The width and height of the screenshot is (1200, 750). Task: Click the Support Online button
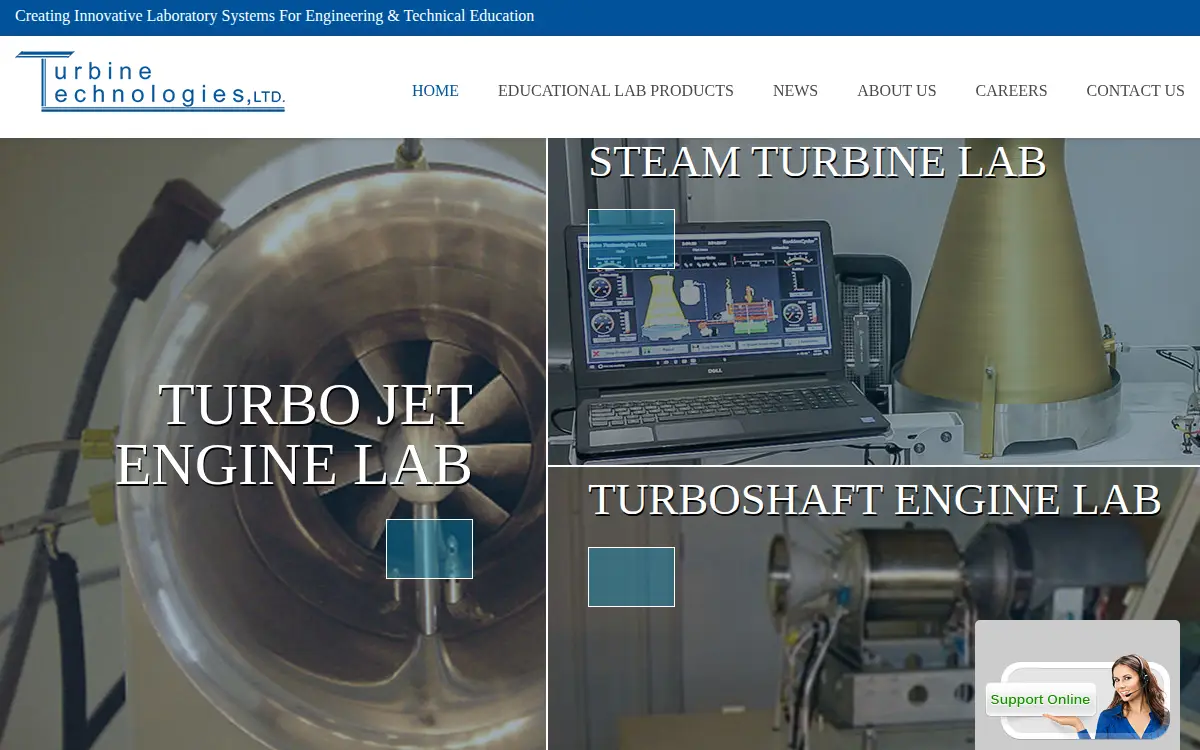[x=1041, y=699]
